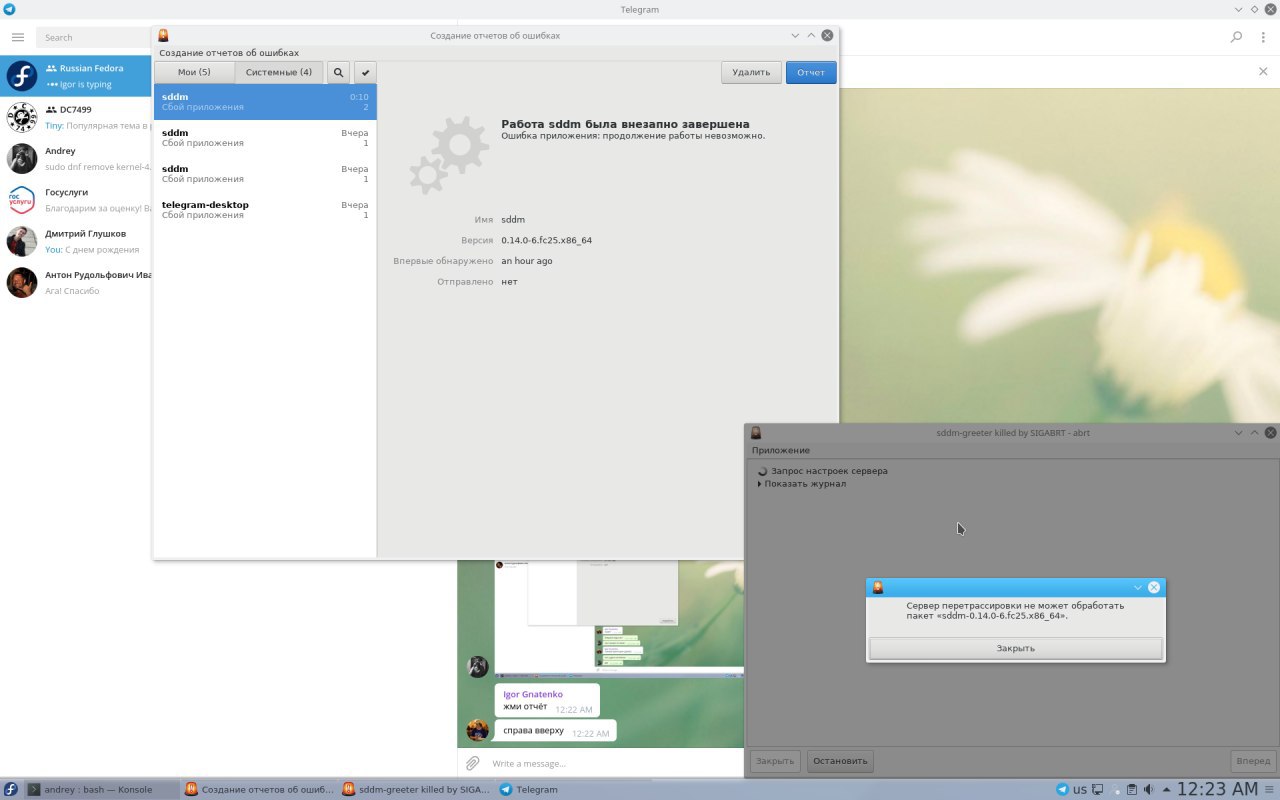Click Закрыть in the error dialog

[1016, 648]
